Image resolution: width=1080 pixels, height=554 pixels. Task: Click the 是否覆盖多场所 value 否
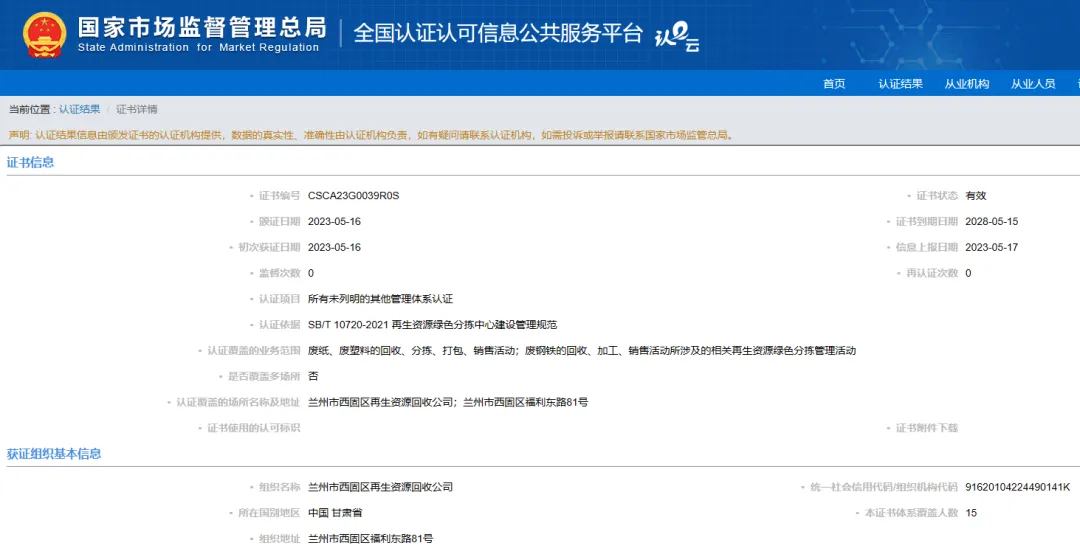pos(313,376)
